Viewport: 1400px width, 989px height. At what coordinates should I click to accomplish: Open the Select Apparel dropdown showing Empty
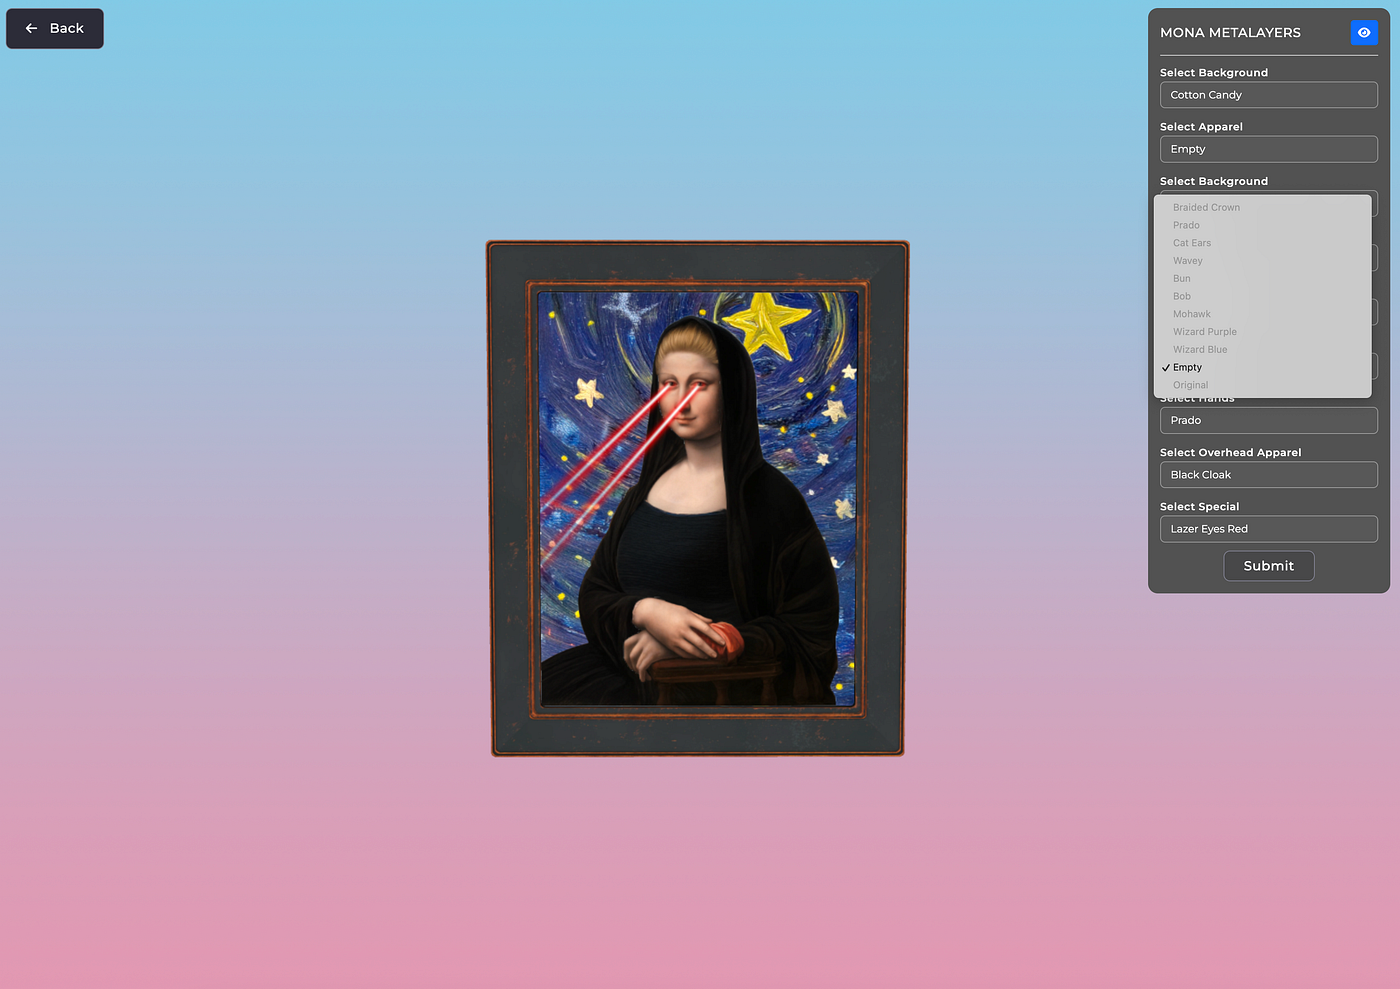[1268, 149]
